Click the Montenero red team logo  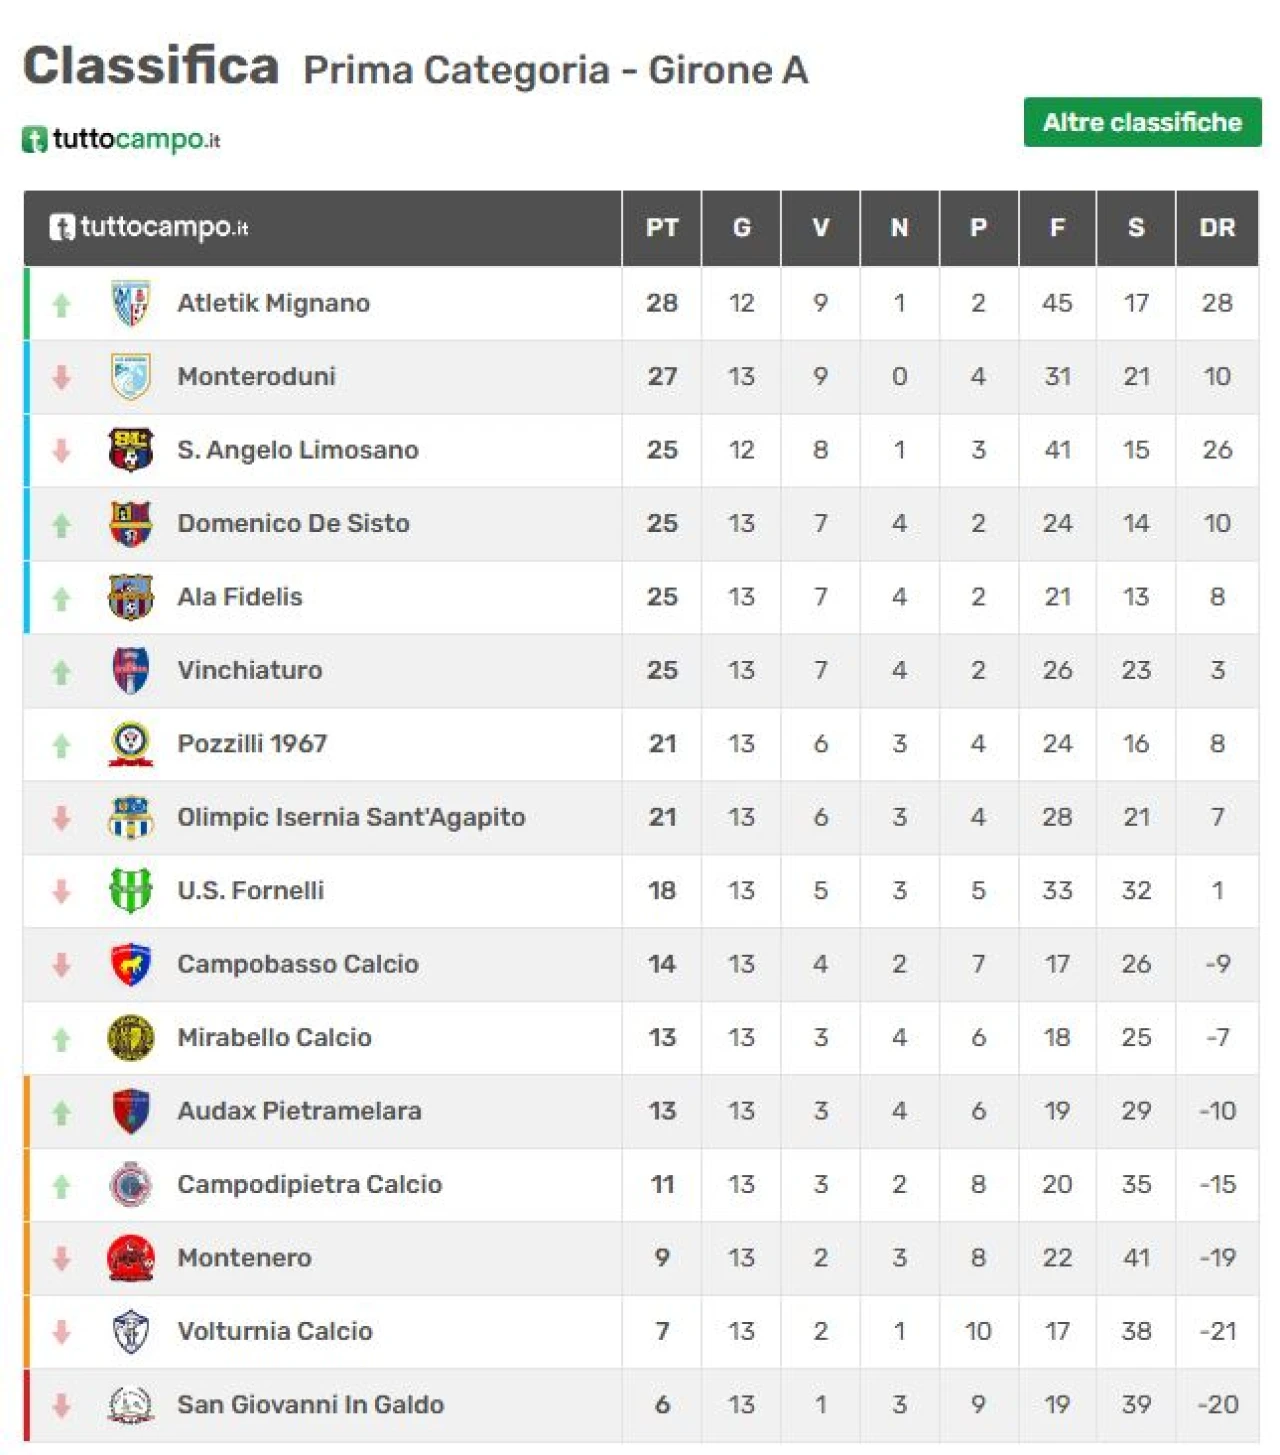pyautogui.click(x=131, y=1258)
